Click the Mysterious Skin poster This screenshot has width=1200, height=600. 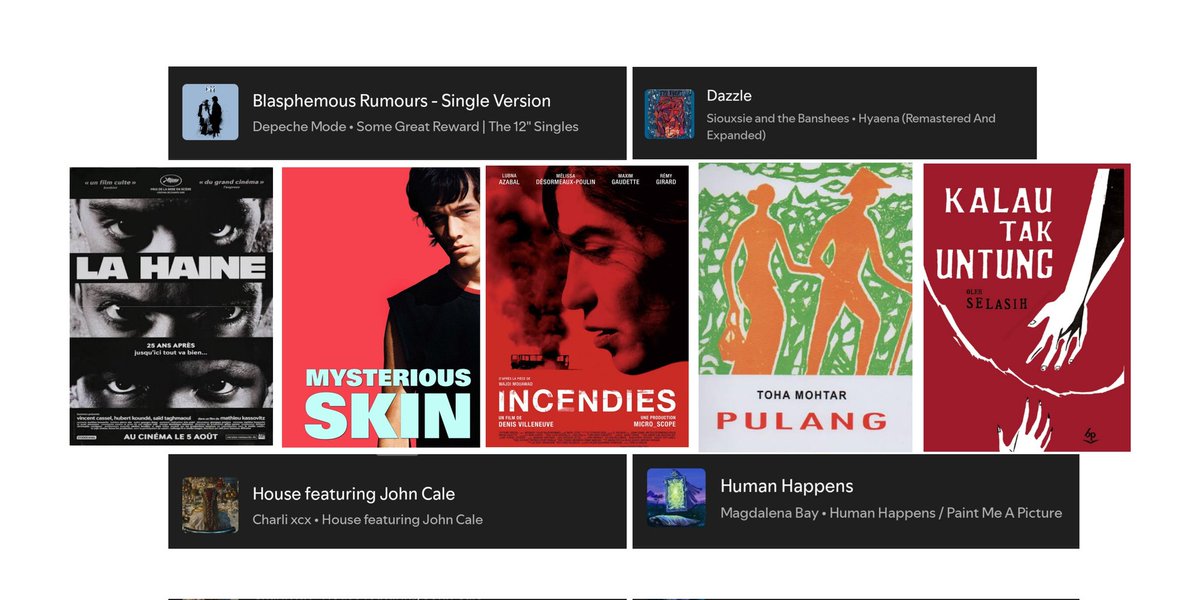[x=381, y=307]
